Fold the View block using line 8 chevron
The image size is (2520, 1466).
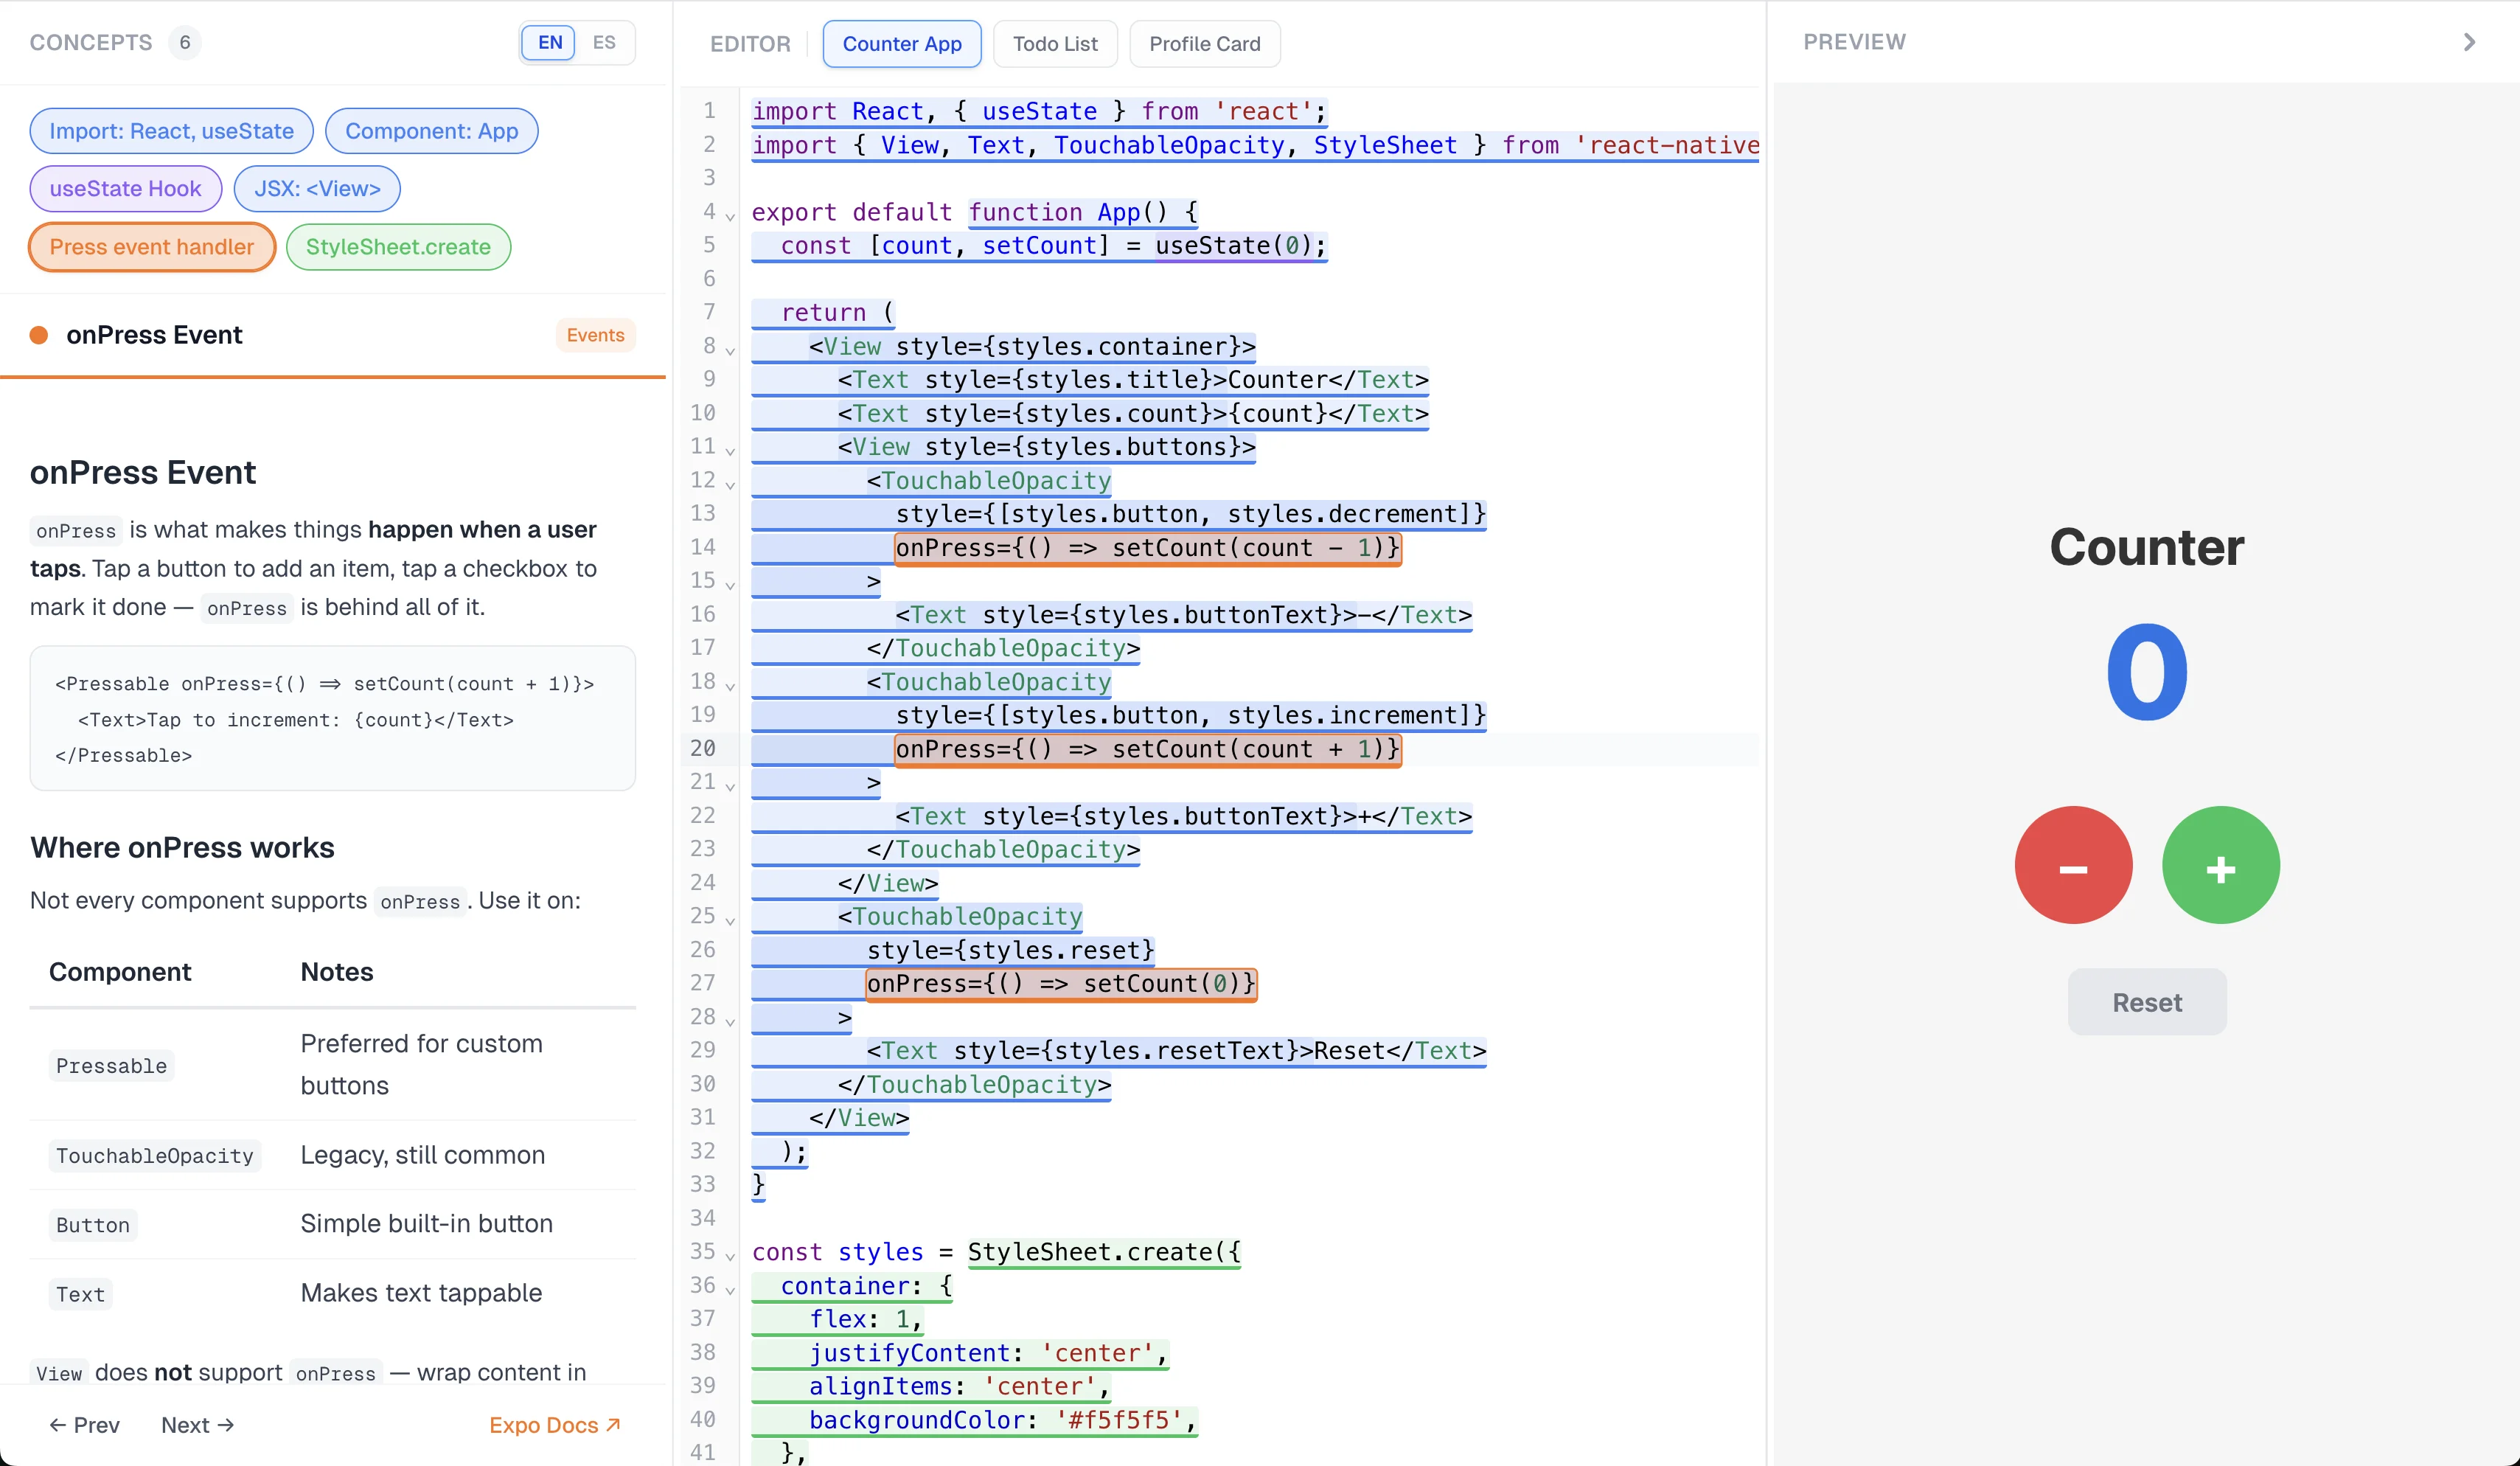(730, 352)
